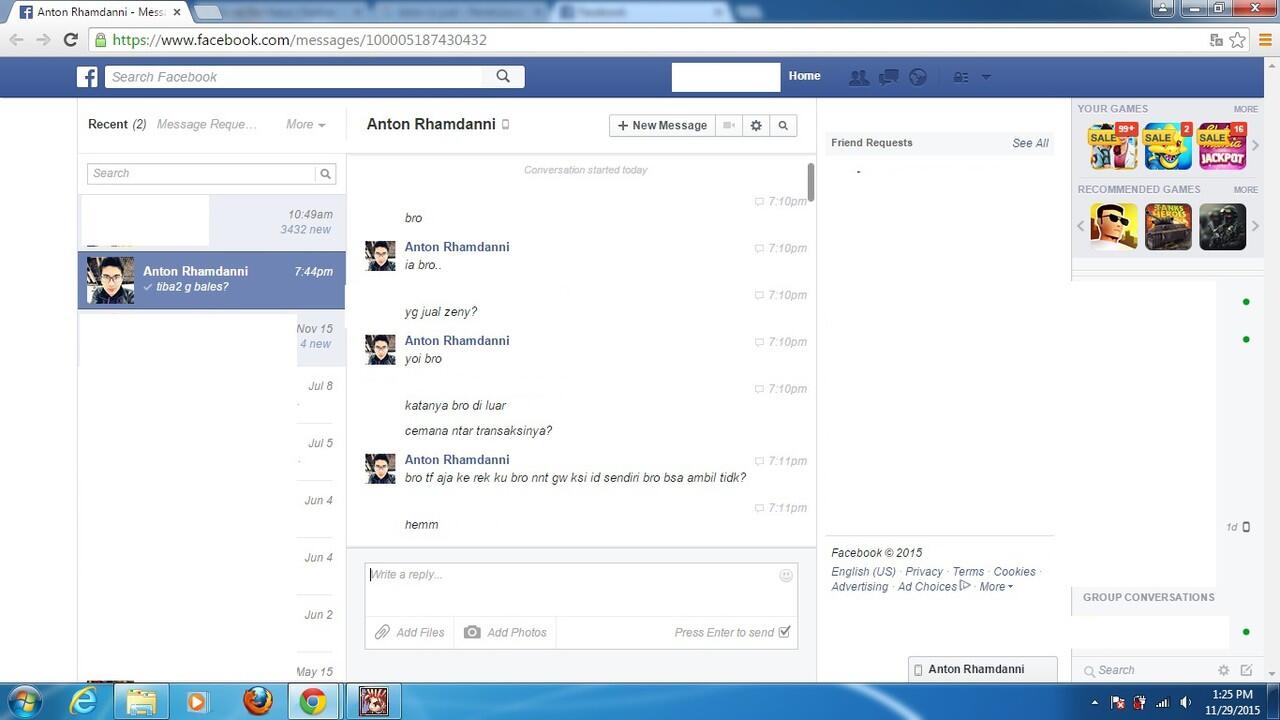Viewport: 1280px width, 720px height.
Task: Open the soldier recommended game icon
Action: [1222, 227]
